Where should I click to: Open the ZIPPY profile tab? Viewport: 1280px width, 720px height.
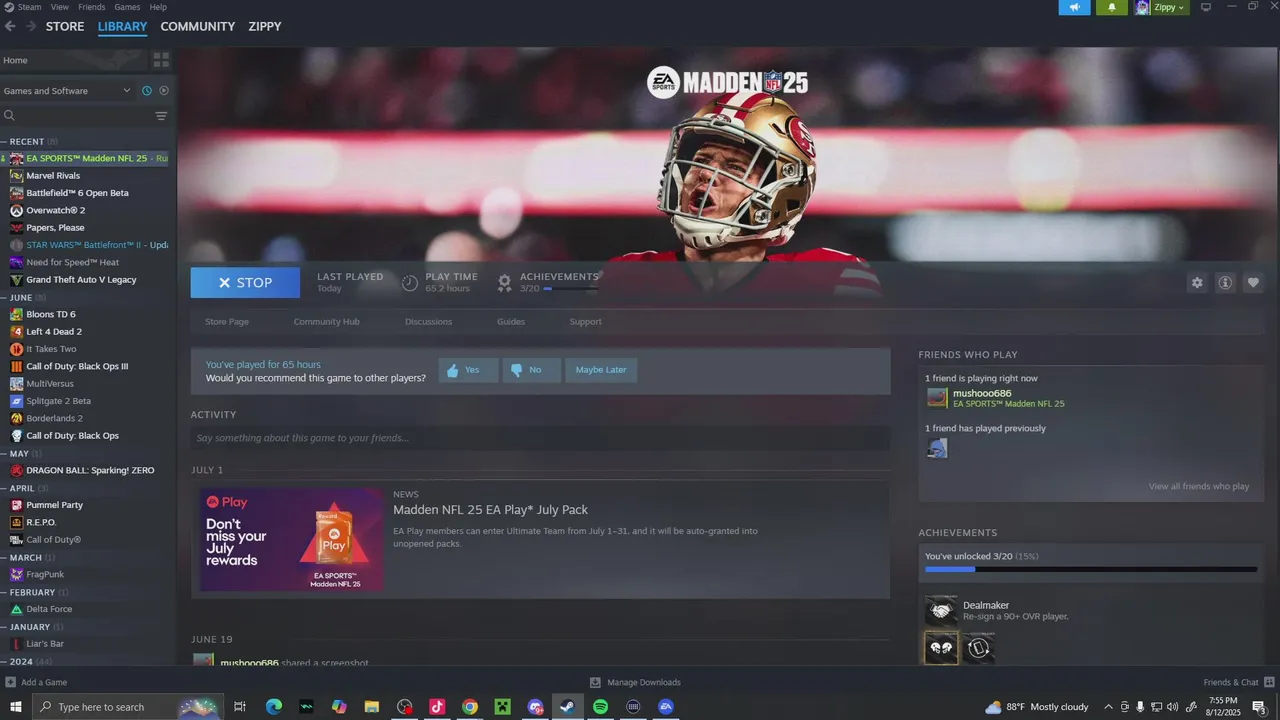(265, 27)
